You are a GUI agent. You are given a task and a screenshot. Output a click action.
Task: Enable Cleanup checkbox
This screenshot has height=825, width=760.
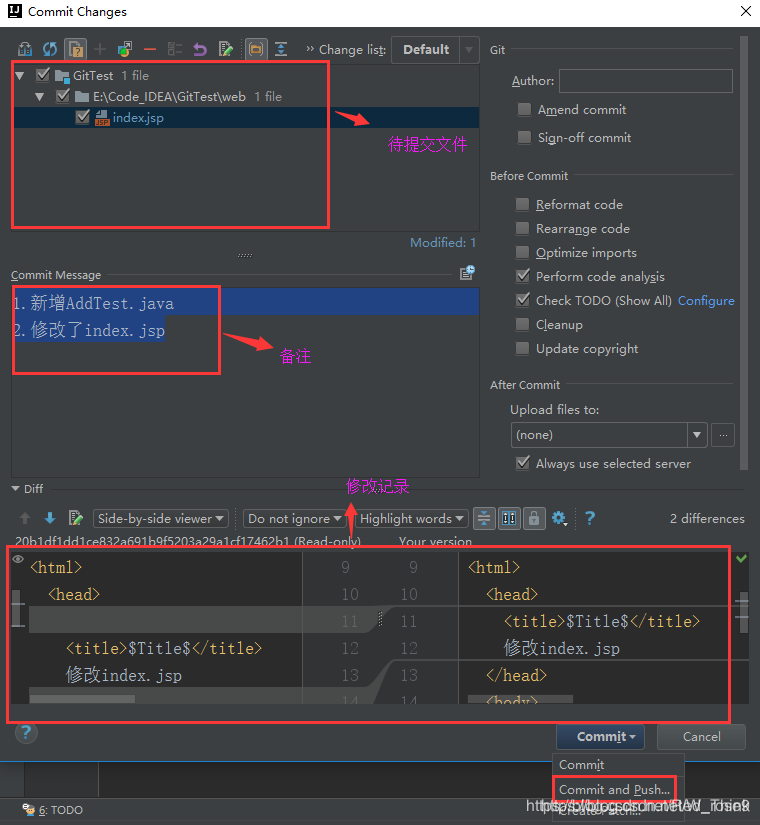click(522, 324)
